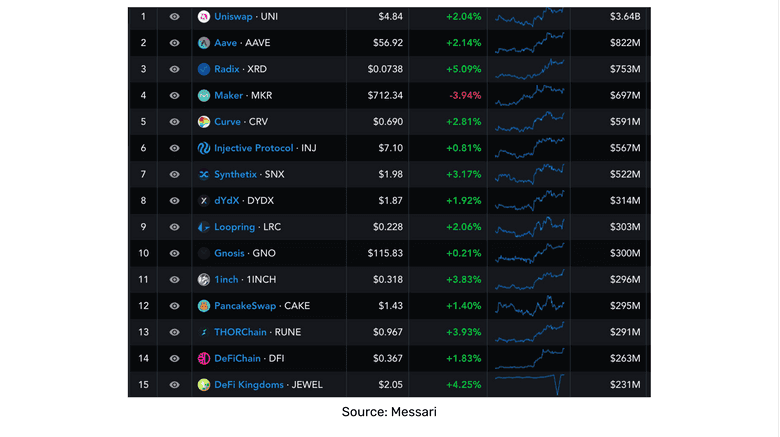Click the DeFiChain pink logo icon
Screen dimensions: 780x437
point(204,358)
